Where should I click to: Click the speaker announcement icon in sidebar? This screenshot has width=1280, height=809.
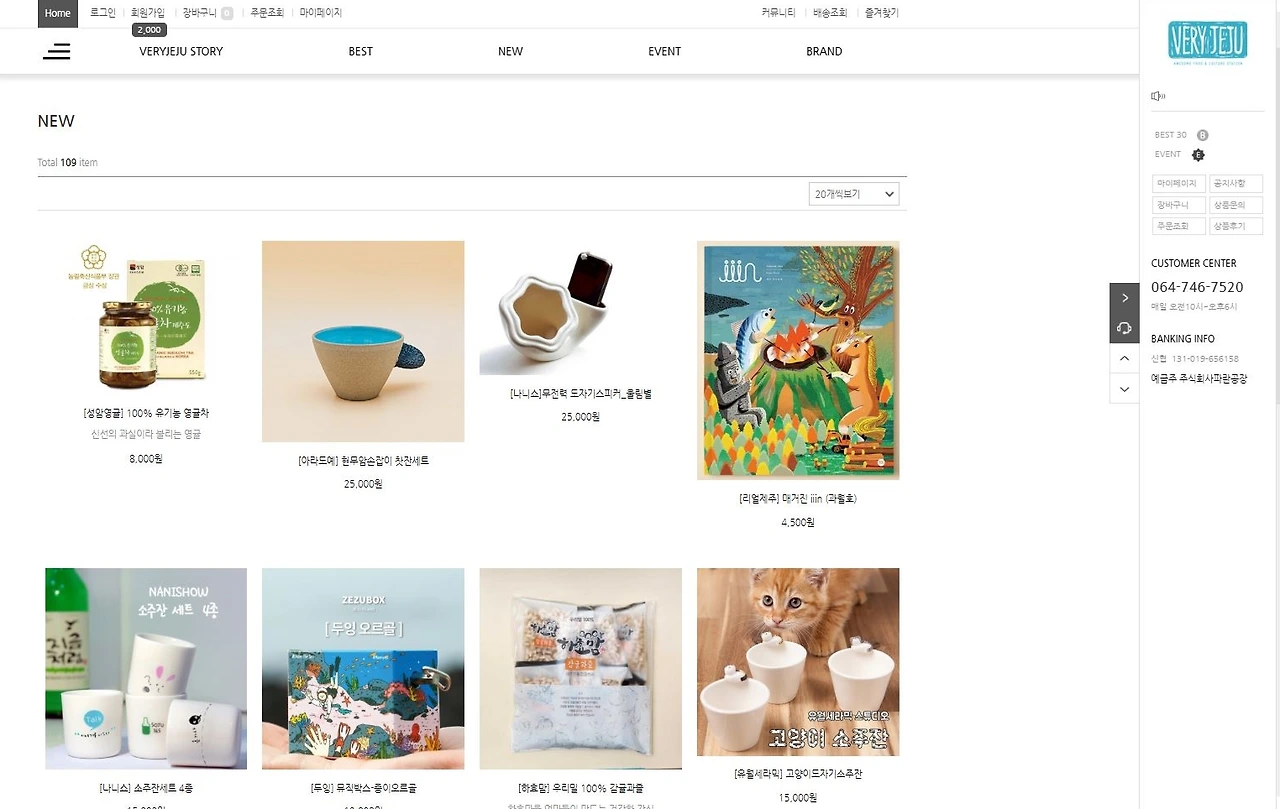(x=1158, y=96)
